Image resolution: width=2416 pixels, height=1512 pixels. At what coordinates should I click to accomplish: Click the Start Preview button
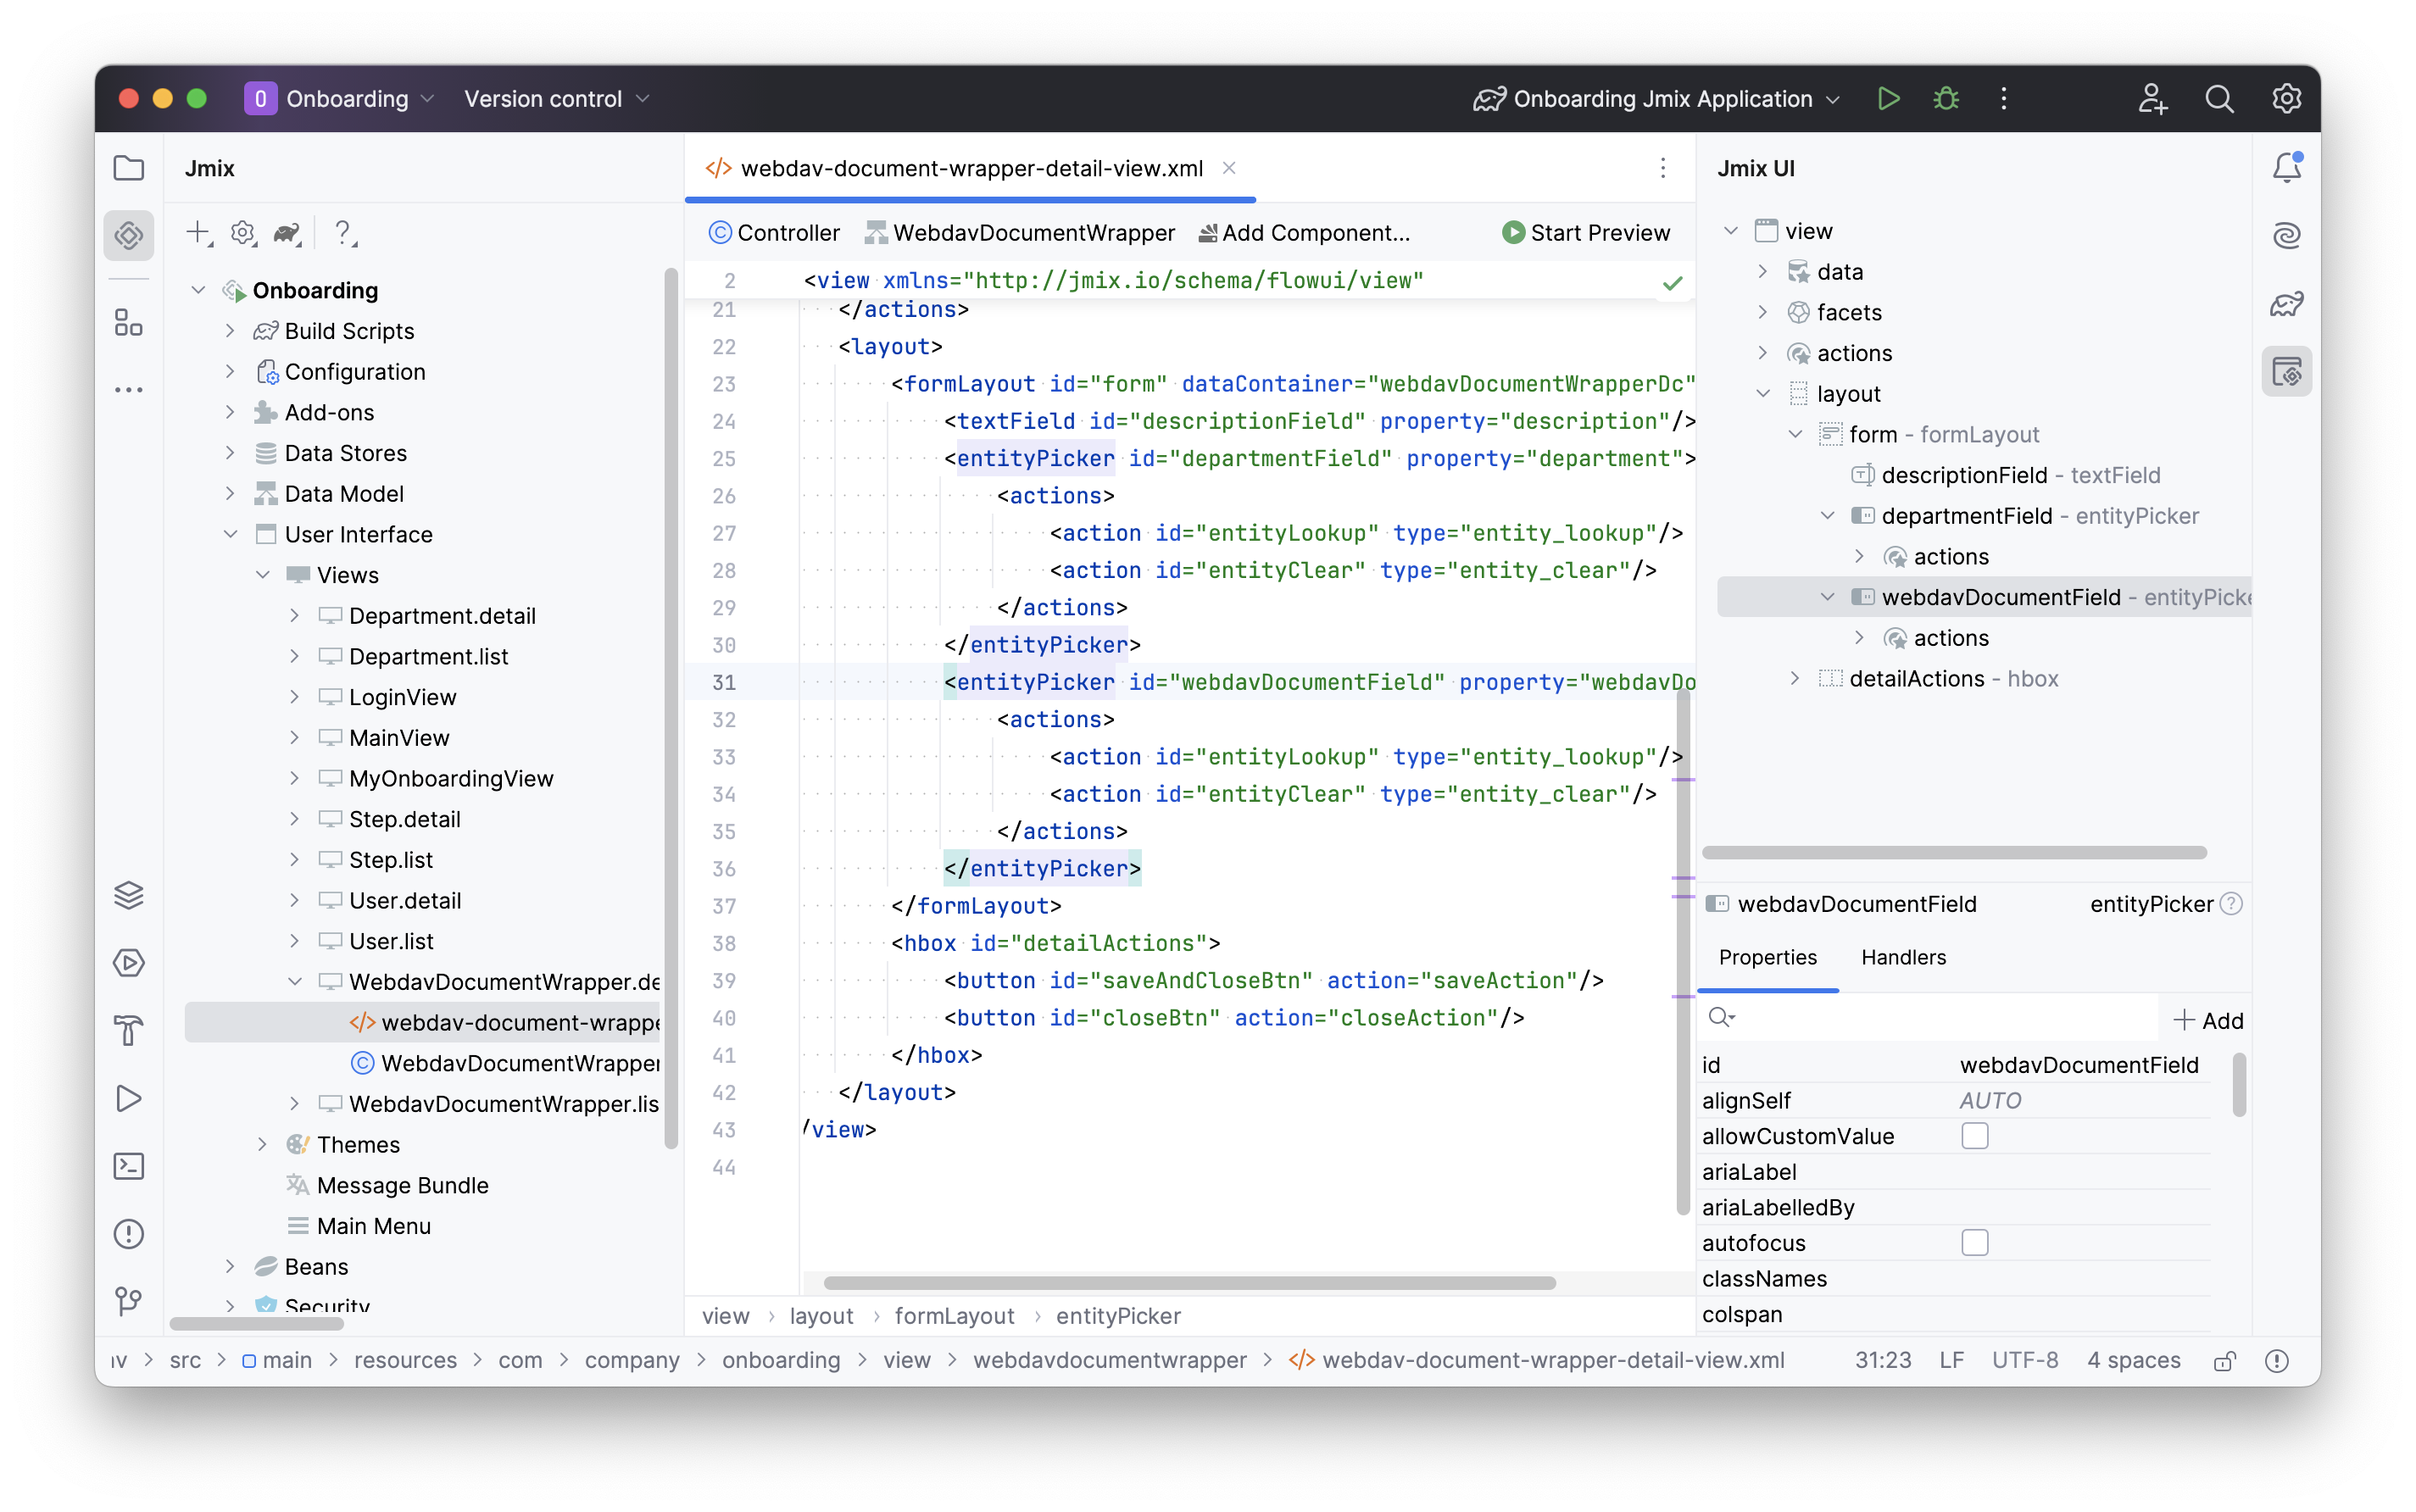[1586, 233]
